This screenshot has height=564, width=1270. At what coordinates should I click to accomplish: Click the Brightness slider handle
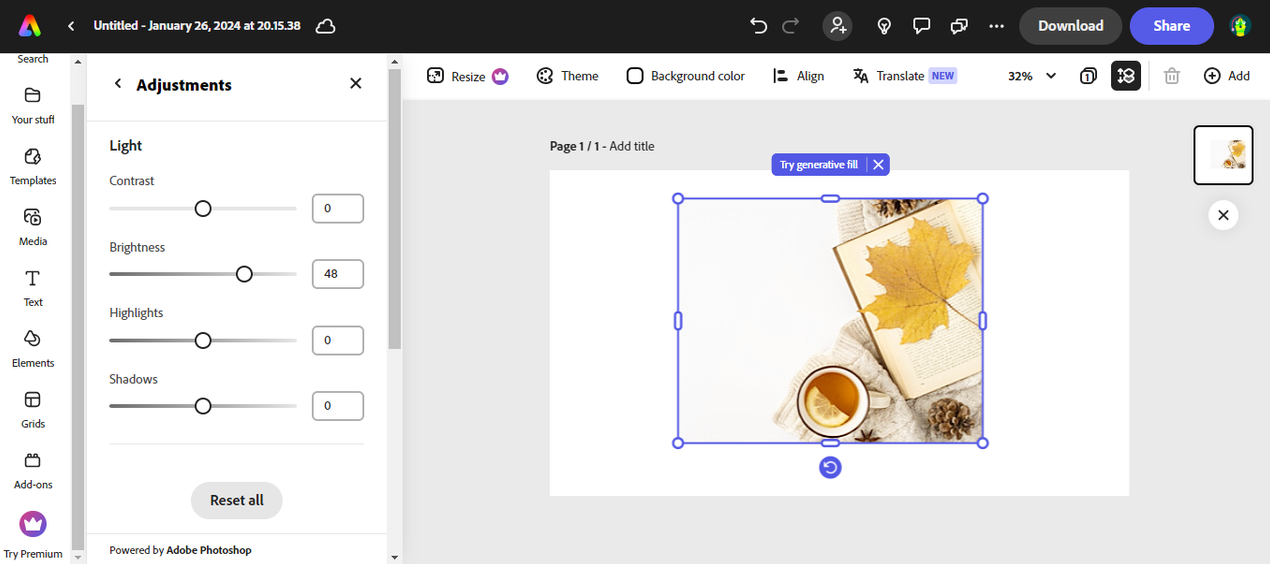pos(244,274)
